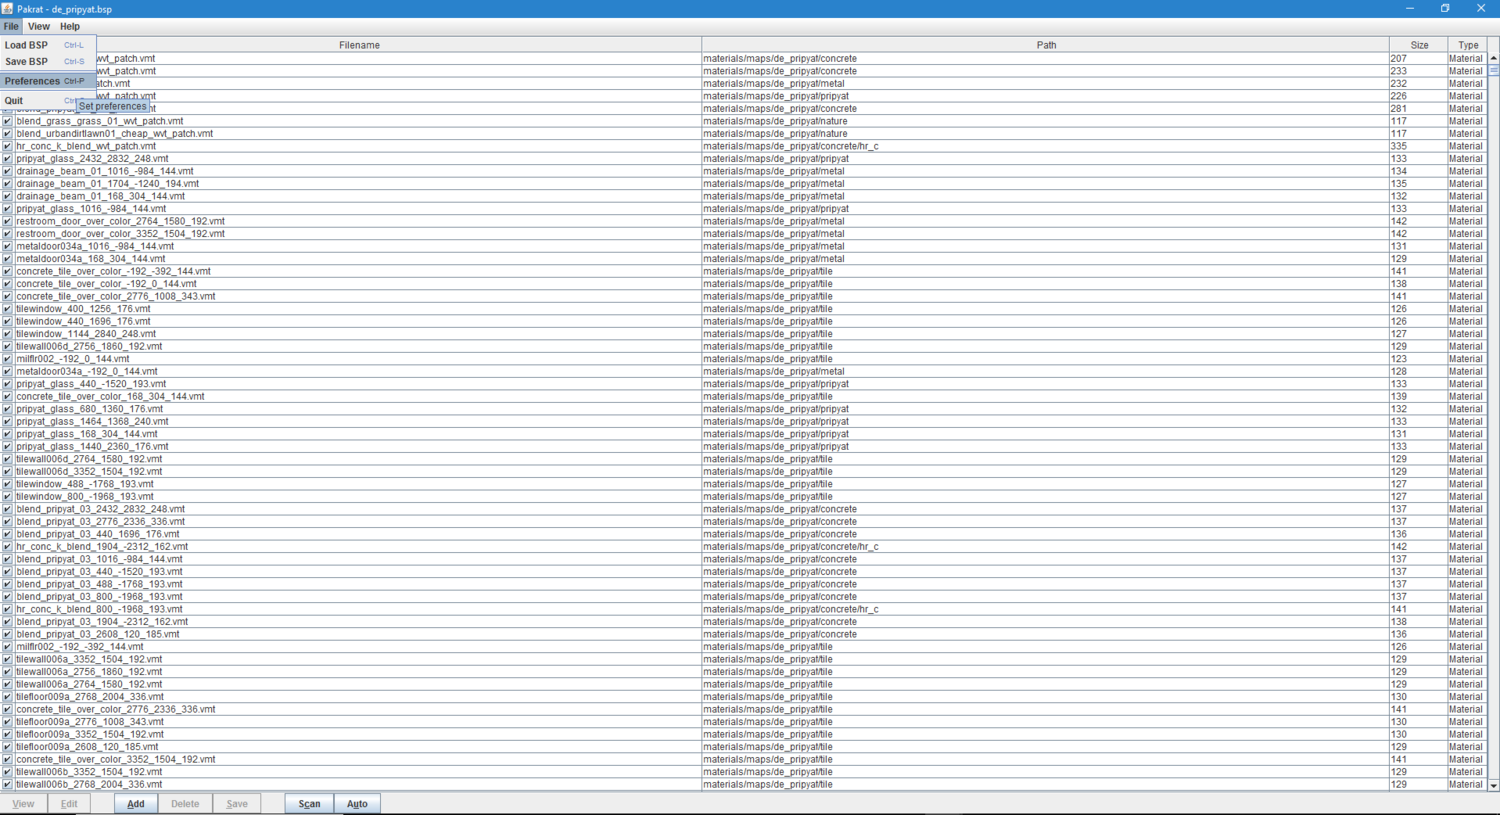The image size is (1500, 815).
Task: Toggle checkbox for pripyat_glass_2432_2832_248.vmt
Action: tap(7, 159)
